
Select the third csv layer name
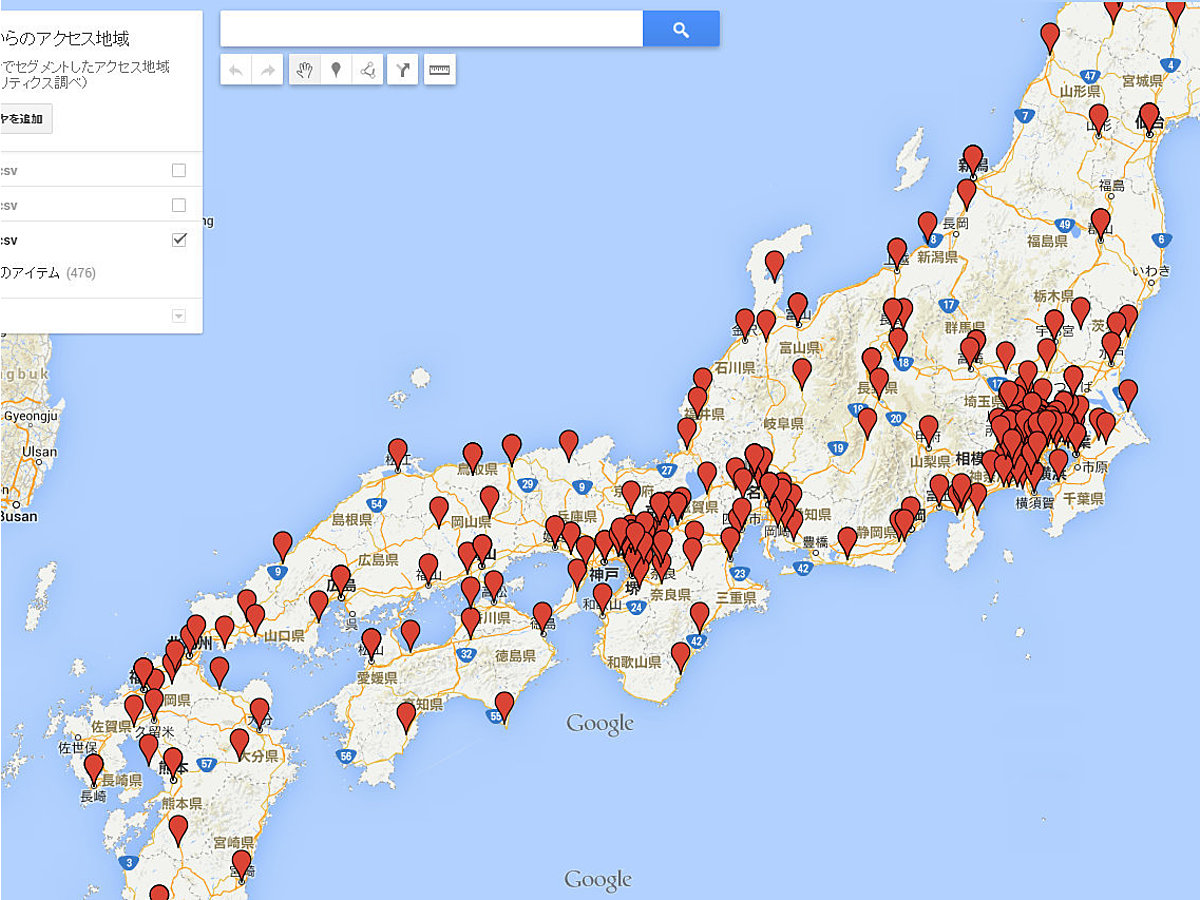9,240
